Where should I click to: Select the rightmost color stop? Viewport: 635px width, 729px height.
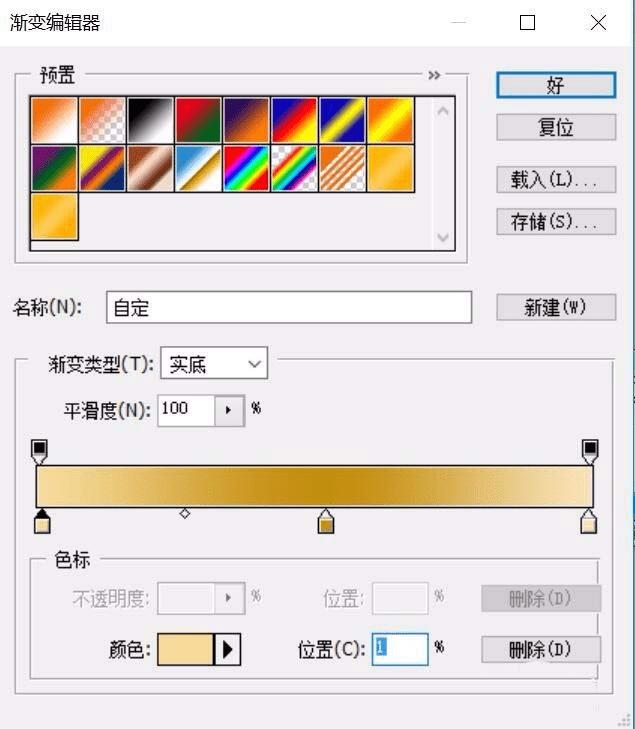coord(589,521)
